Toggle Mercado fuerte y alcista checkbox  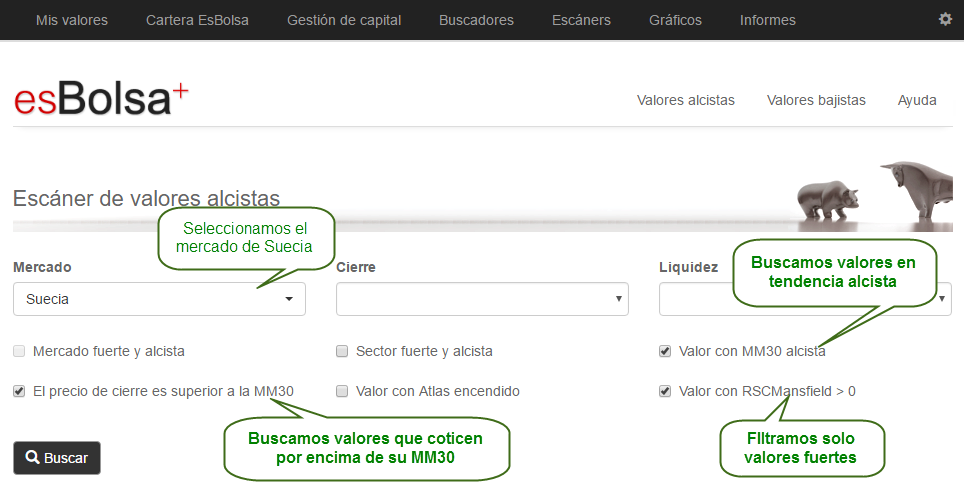19,351
